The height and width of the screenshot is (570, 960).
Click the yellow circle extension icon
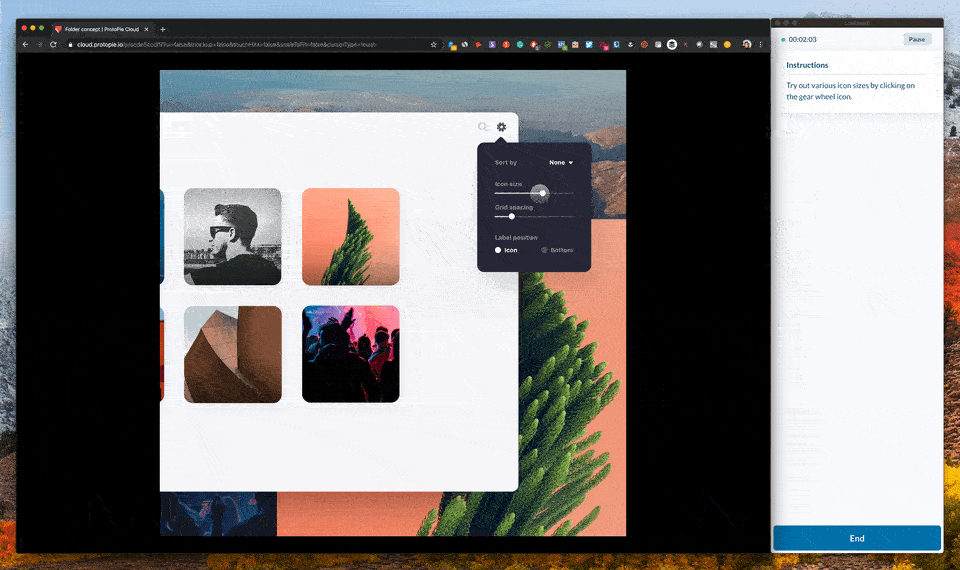[x=727, y=45]
